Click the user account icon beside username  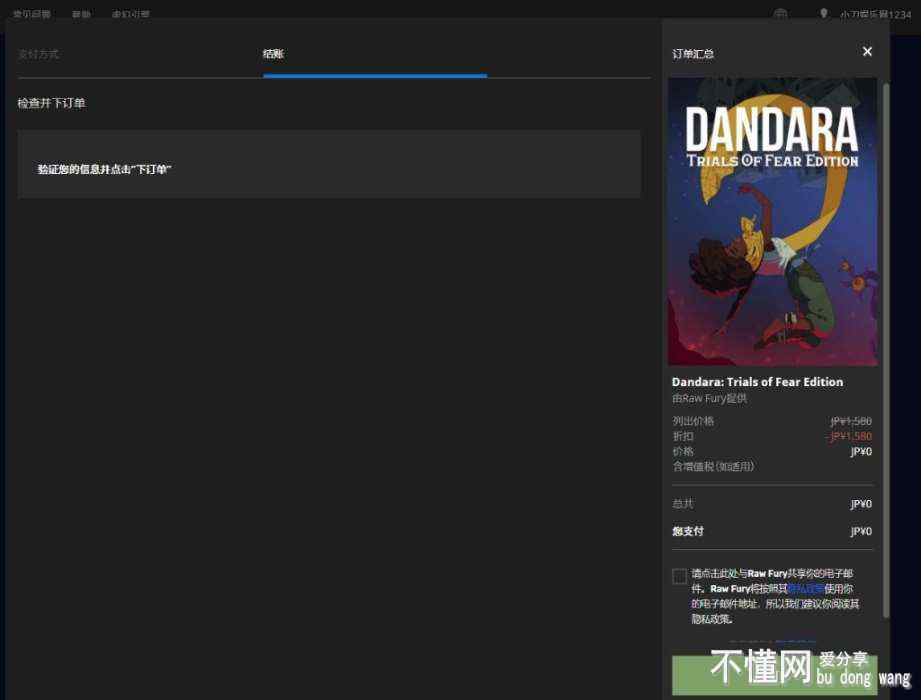[x=823, y=14]
